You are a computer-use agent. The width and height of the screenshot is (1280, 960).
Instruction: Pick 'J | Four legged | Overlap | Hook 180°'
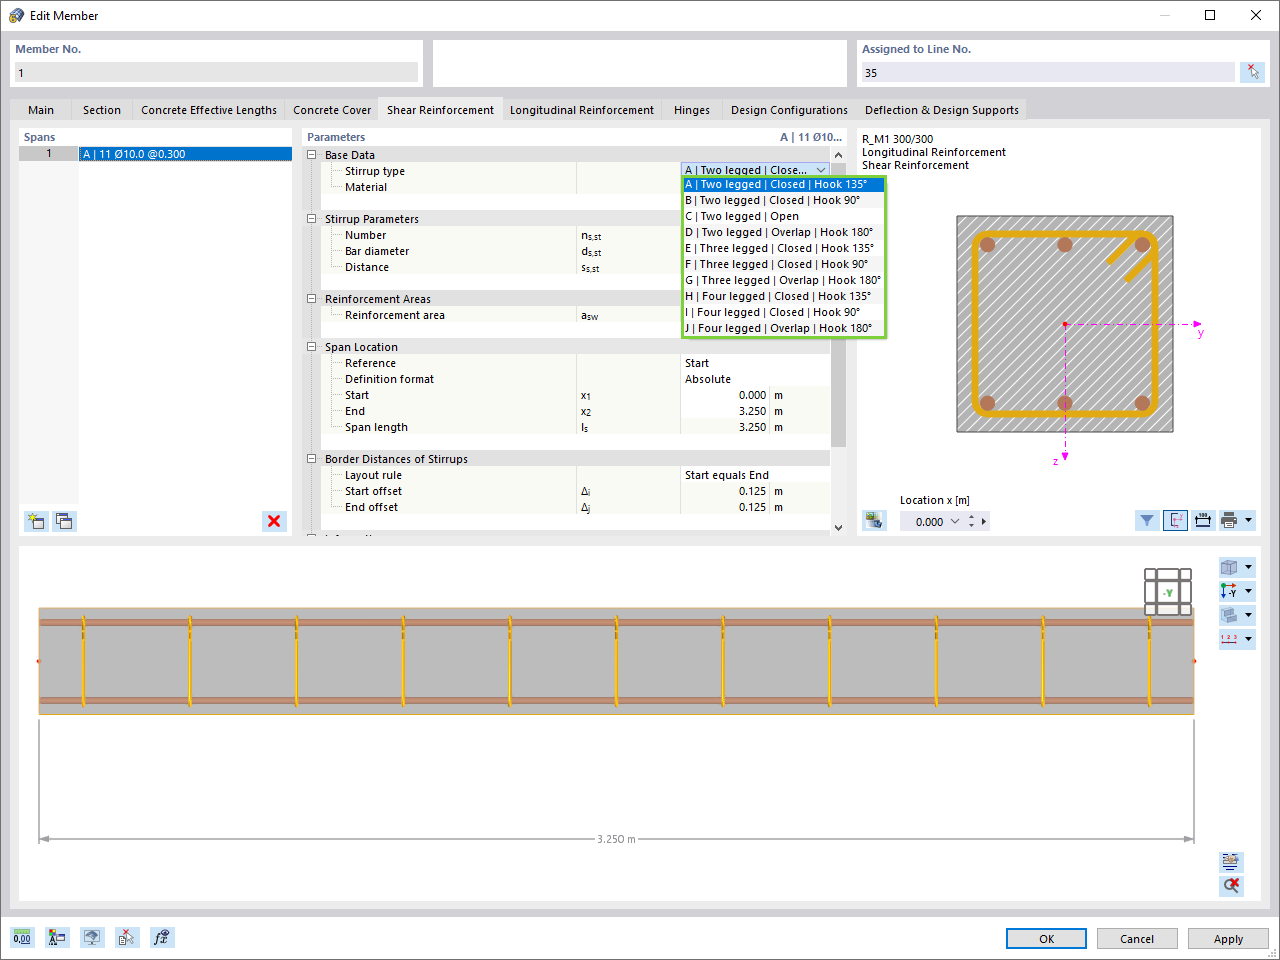click(784, 328)
